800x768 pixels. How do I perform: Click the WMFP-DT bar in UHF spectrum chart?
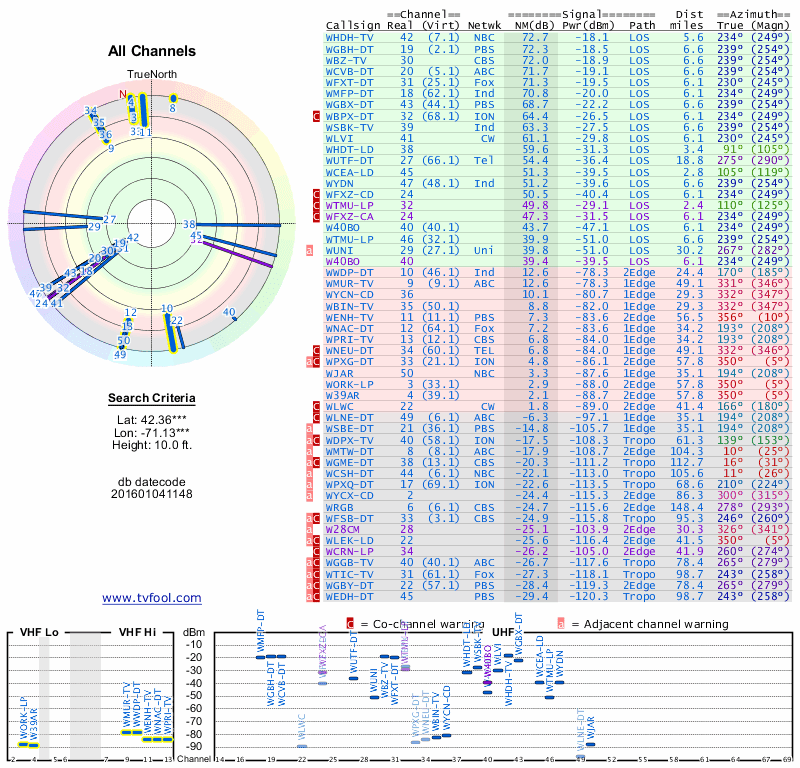pyautogui.click(x=261, y=656)
